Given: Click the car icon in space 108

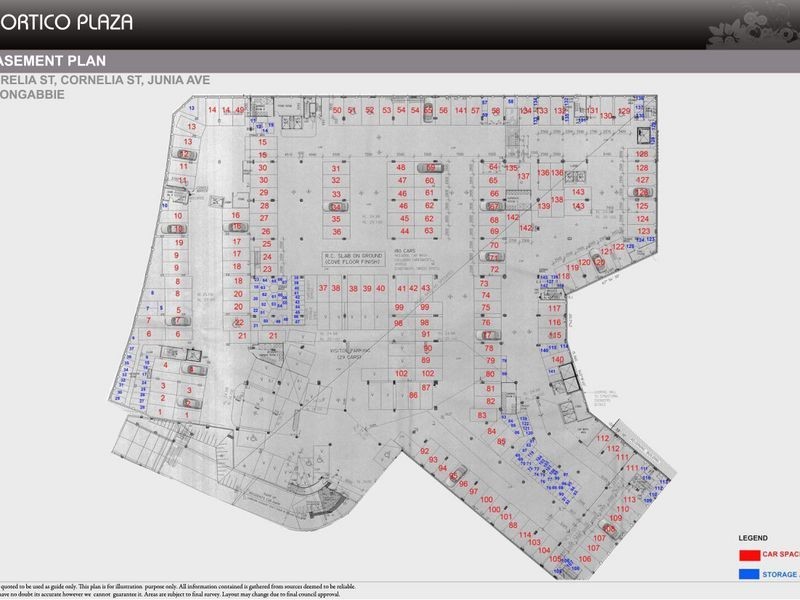Looking at the screenshot, I should [610, 529].
